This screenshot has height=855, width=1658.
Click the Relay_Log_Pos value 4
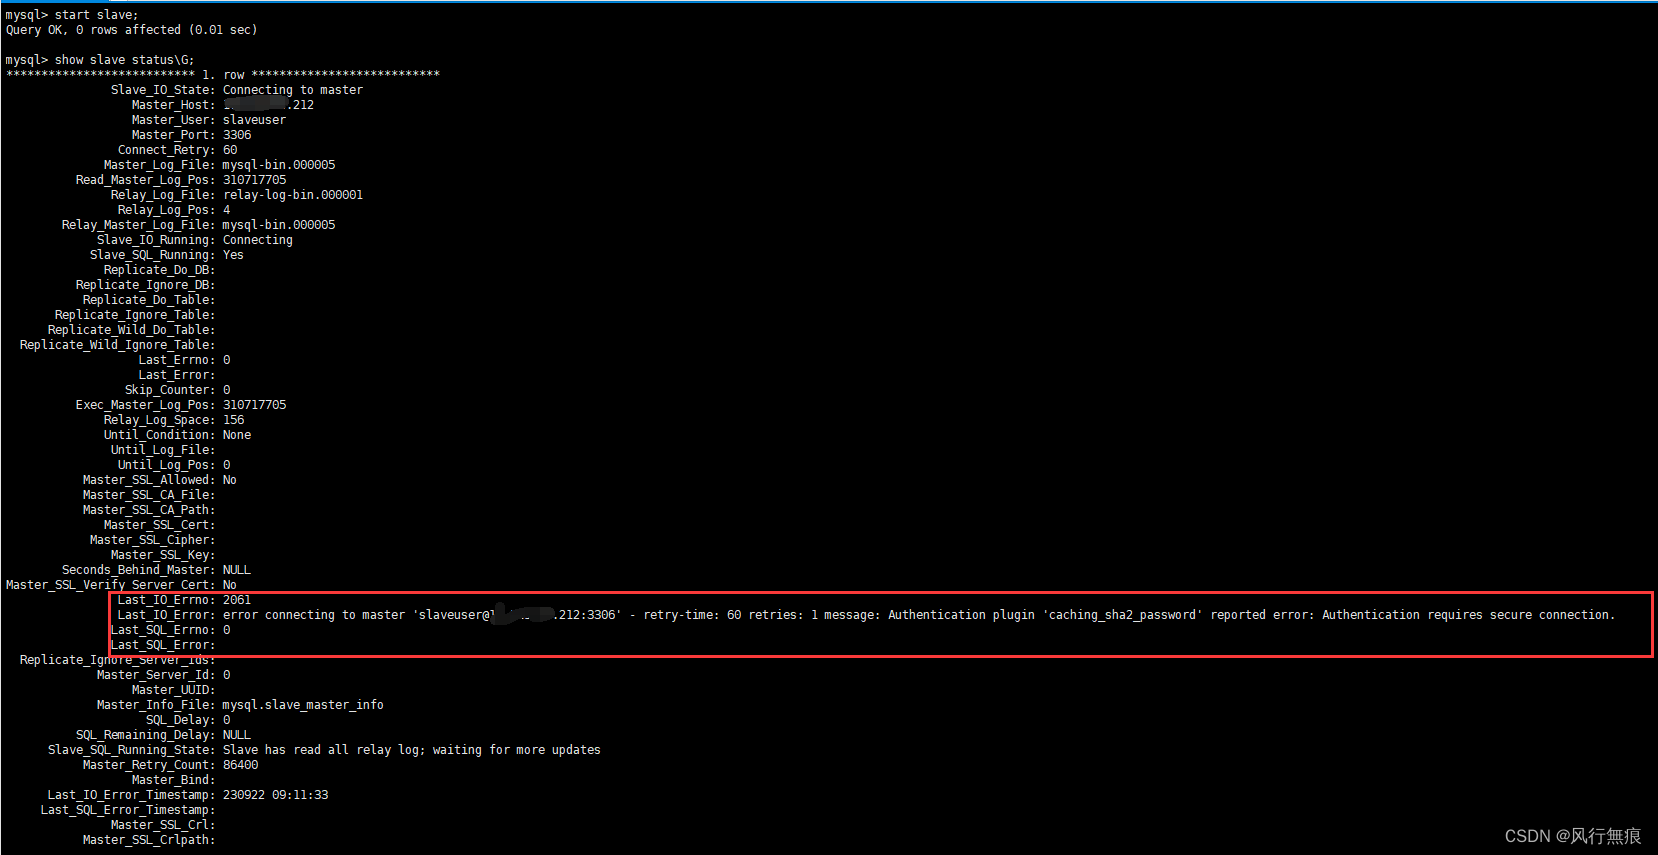[227, 210]
